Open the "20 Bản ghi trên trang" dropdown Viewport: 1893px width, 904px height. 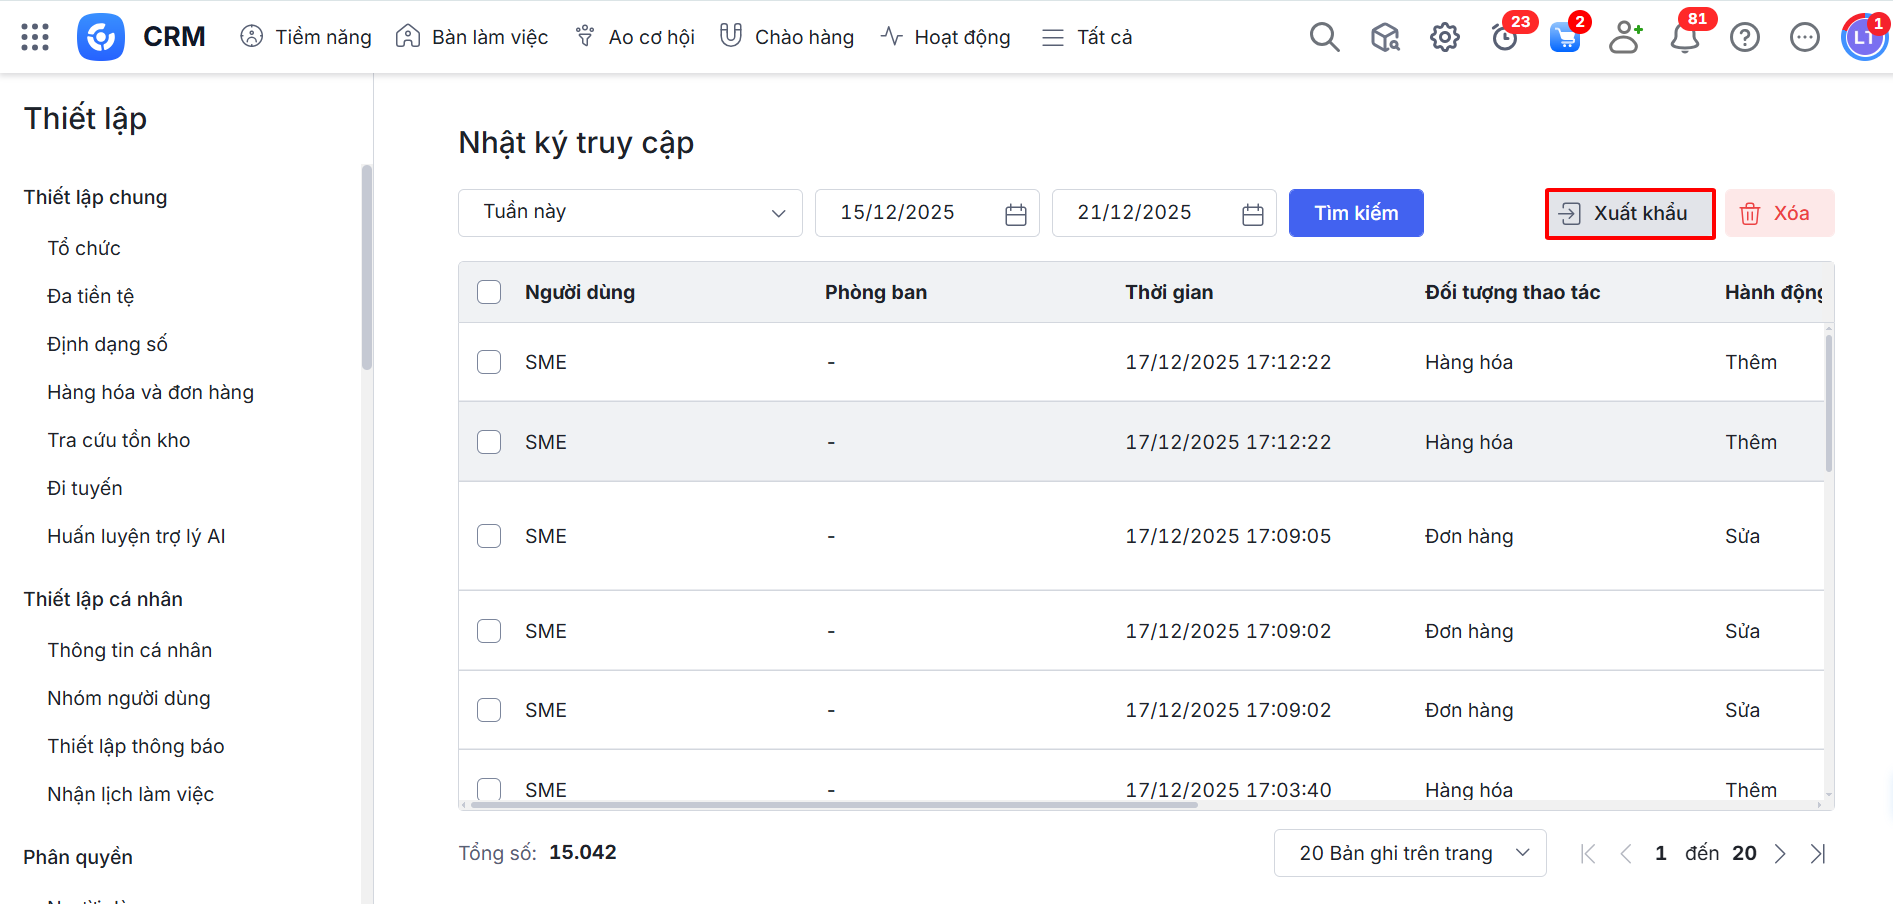point(1410,853)
